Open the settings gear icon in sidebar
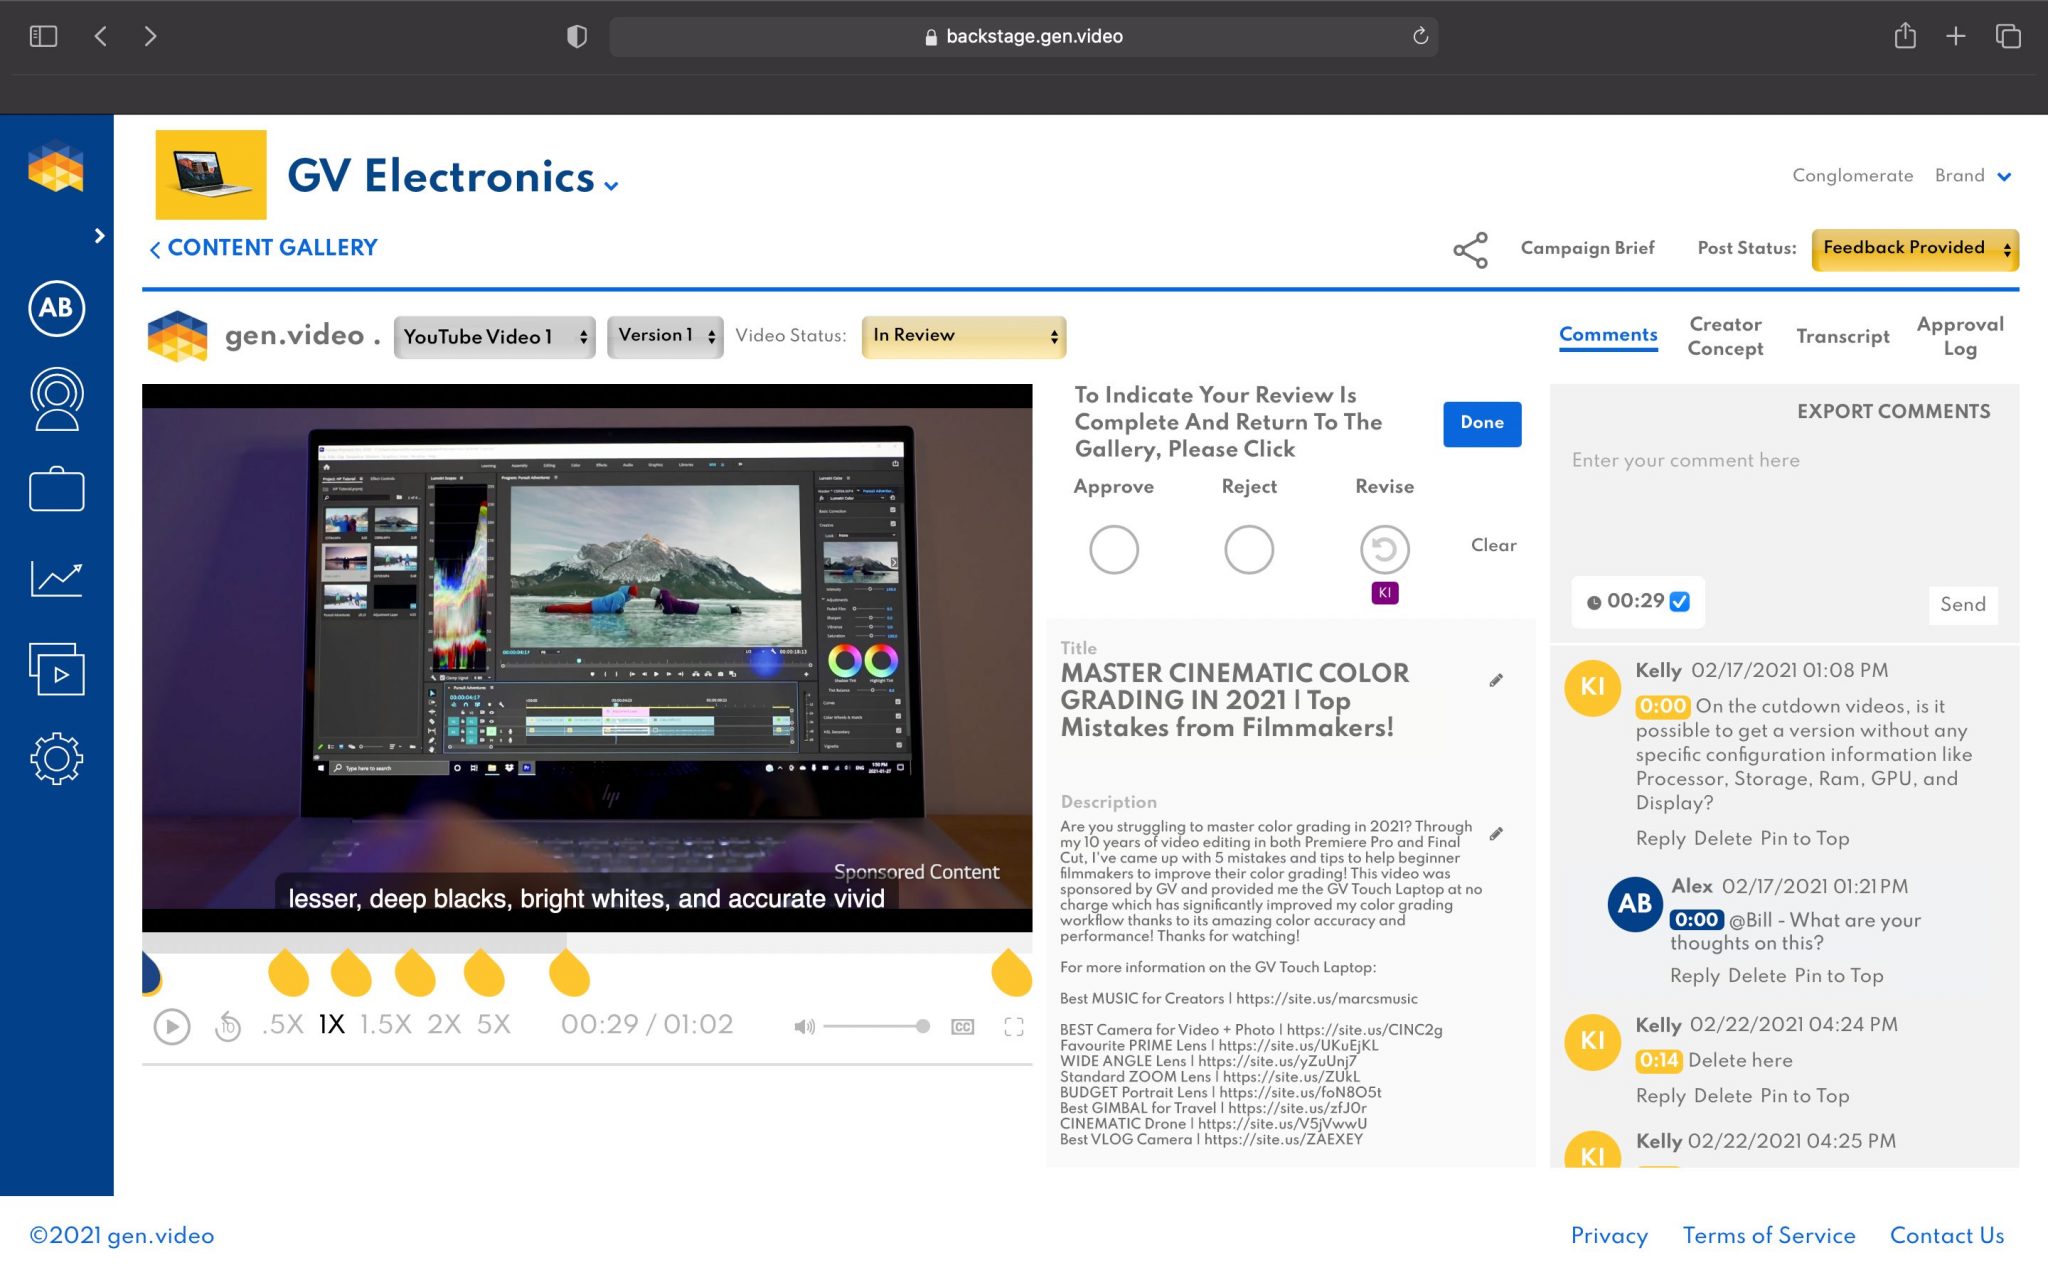This screenshot has width=2048, height=1280. (56, 758)
